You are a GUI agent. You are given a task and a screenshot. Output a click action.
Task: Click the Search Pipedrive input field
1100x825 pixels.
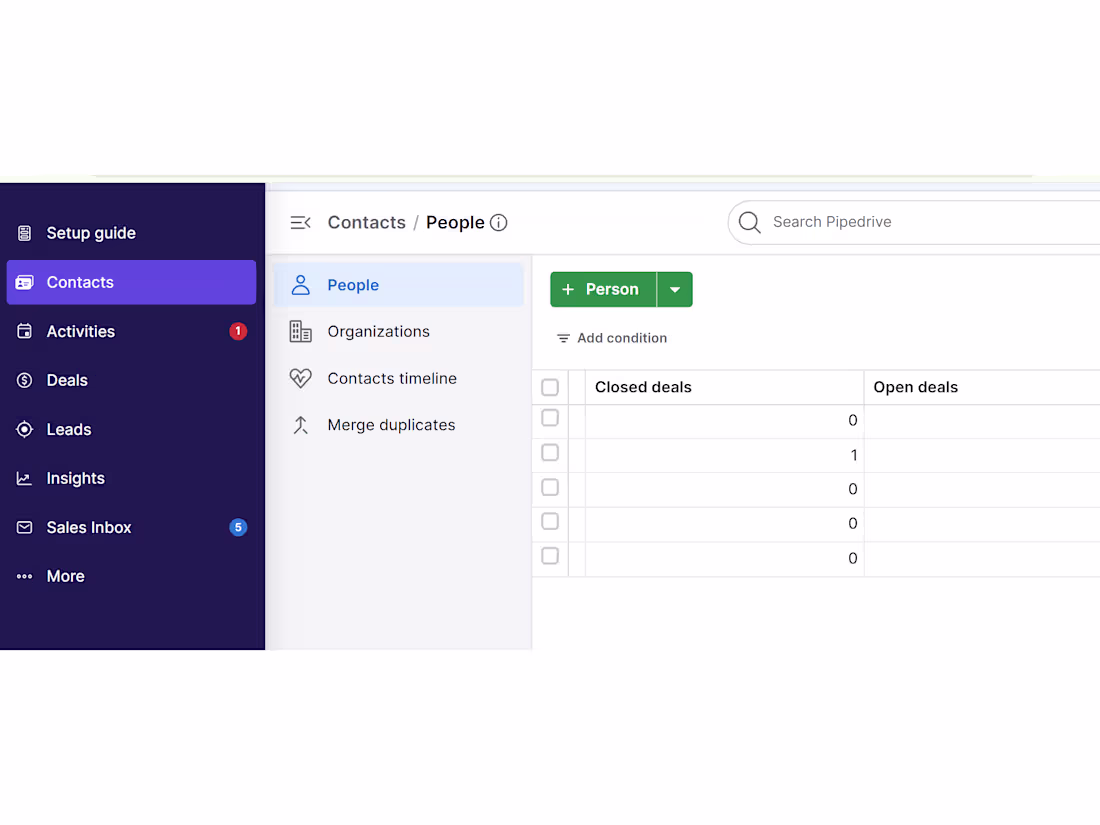914,222
